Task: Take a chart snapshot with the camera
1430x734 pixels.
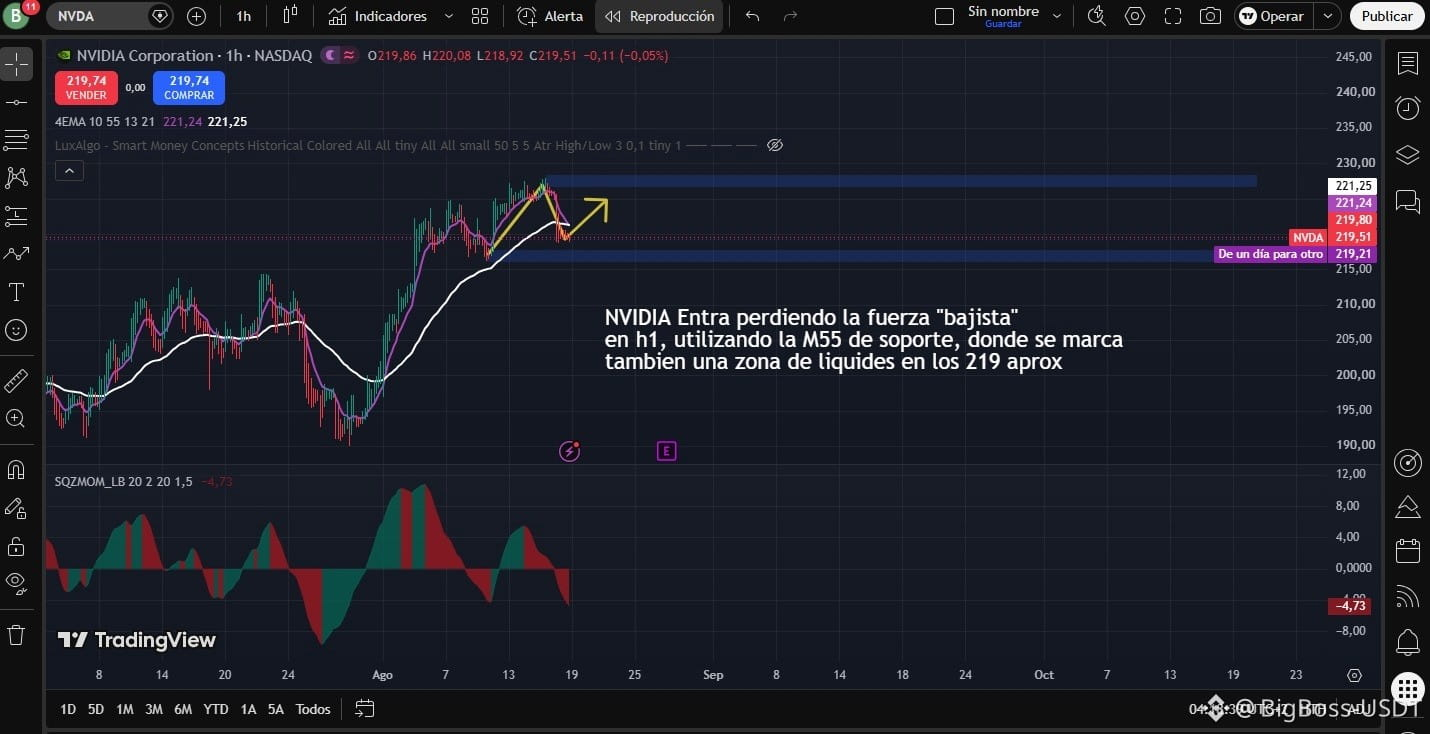Action: [1210, 16]
